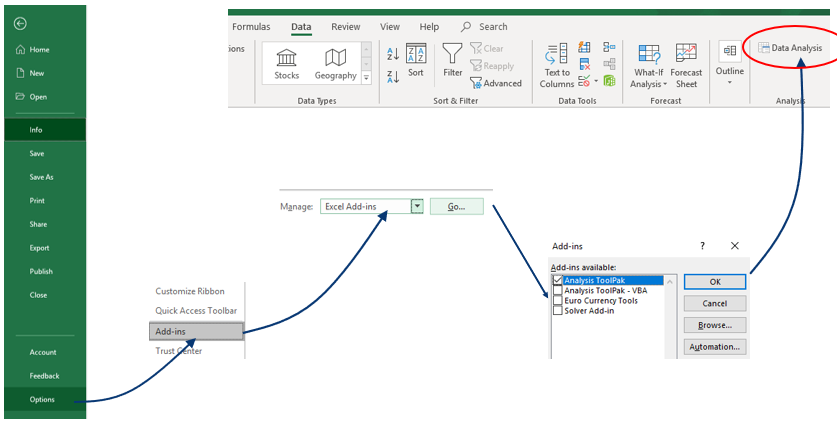
Task: Click Cancel in the Add-ins dialog
Action: click(715, 303)
